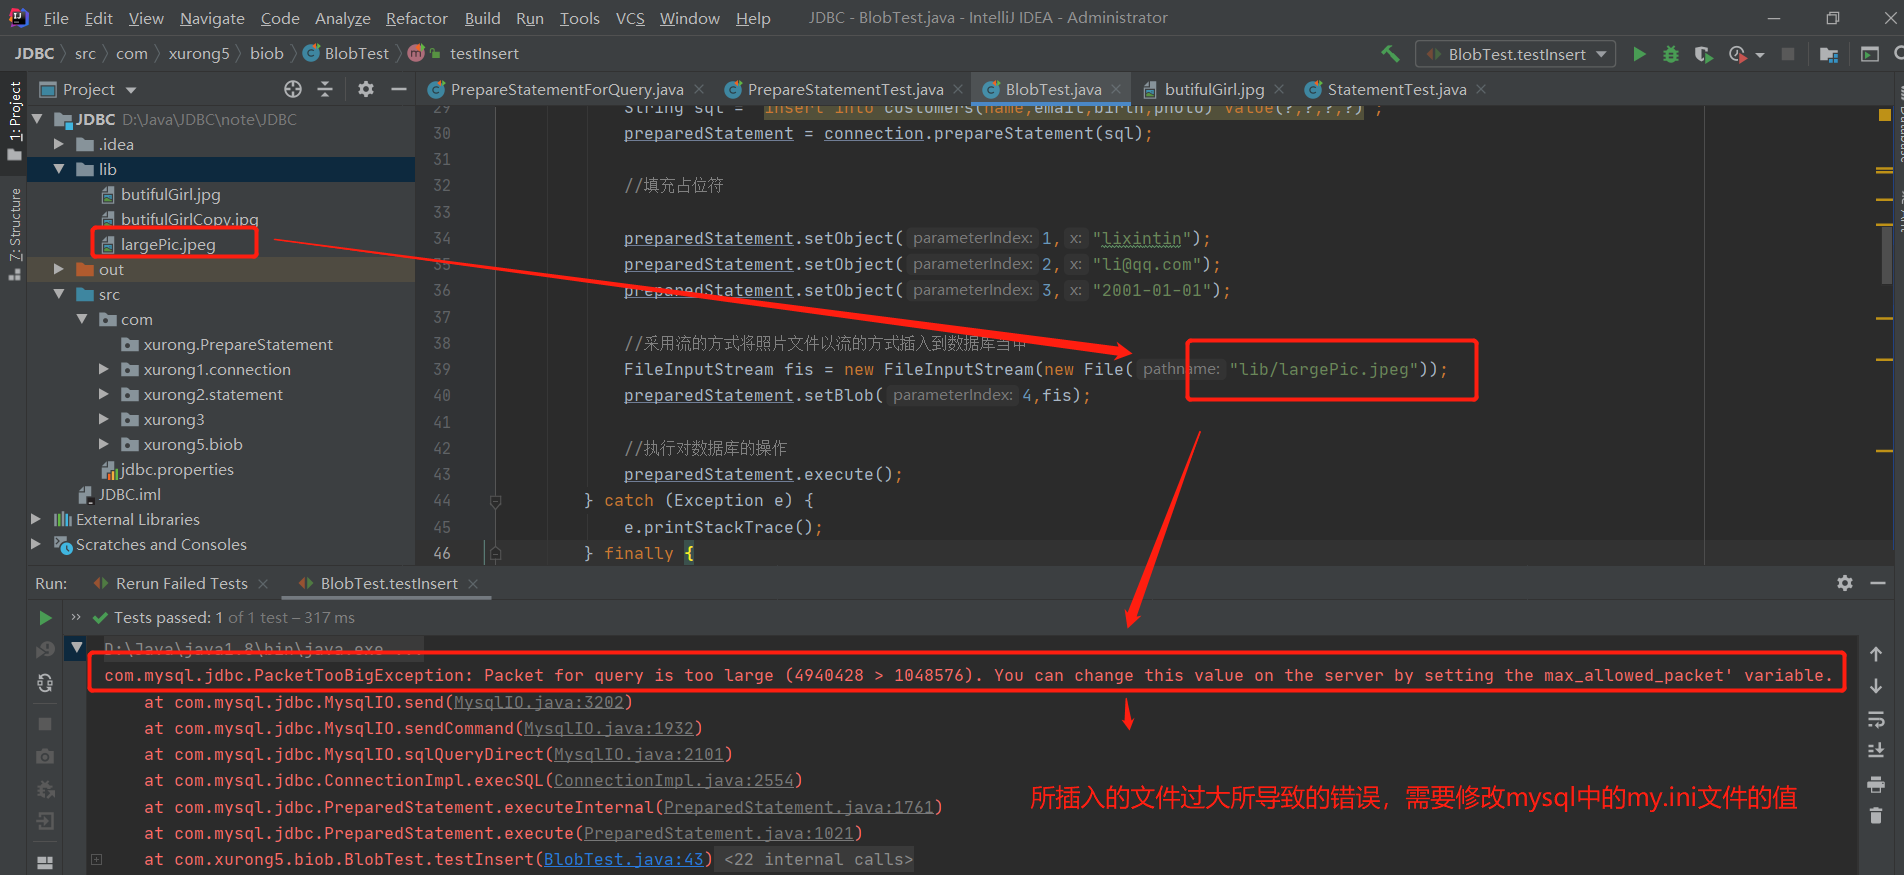Expand the out folder

tap(59, 269)
